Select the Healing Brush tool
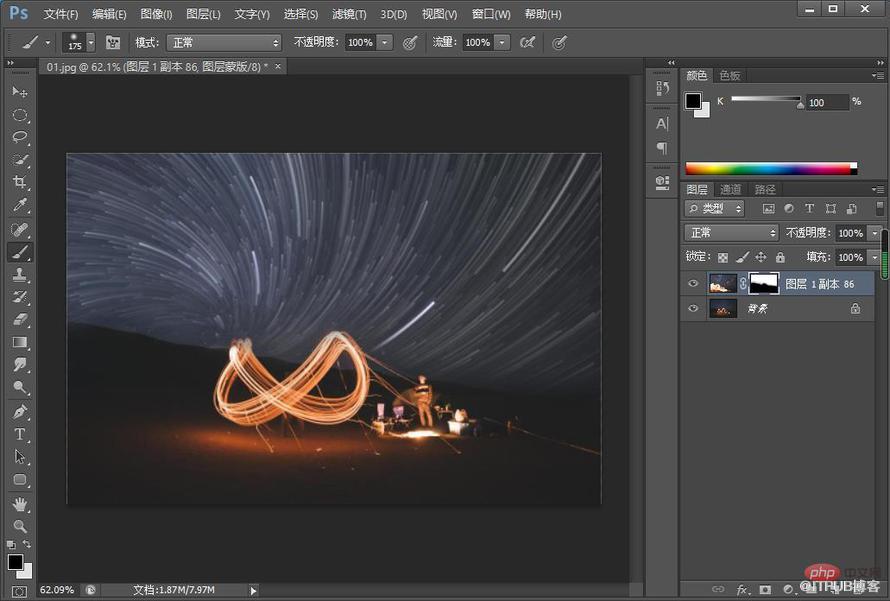 click(x=20, y=229)
